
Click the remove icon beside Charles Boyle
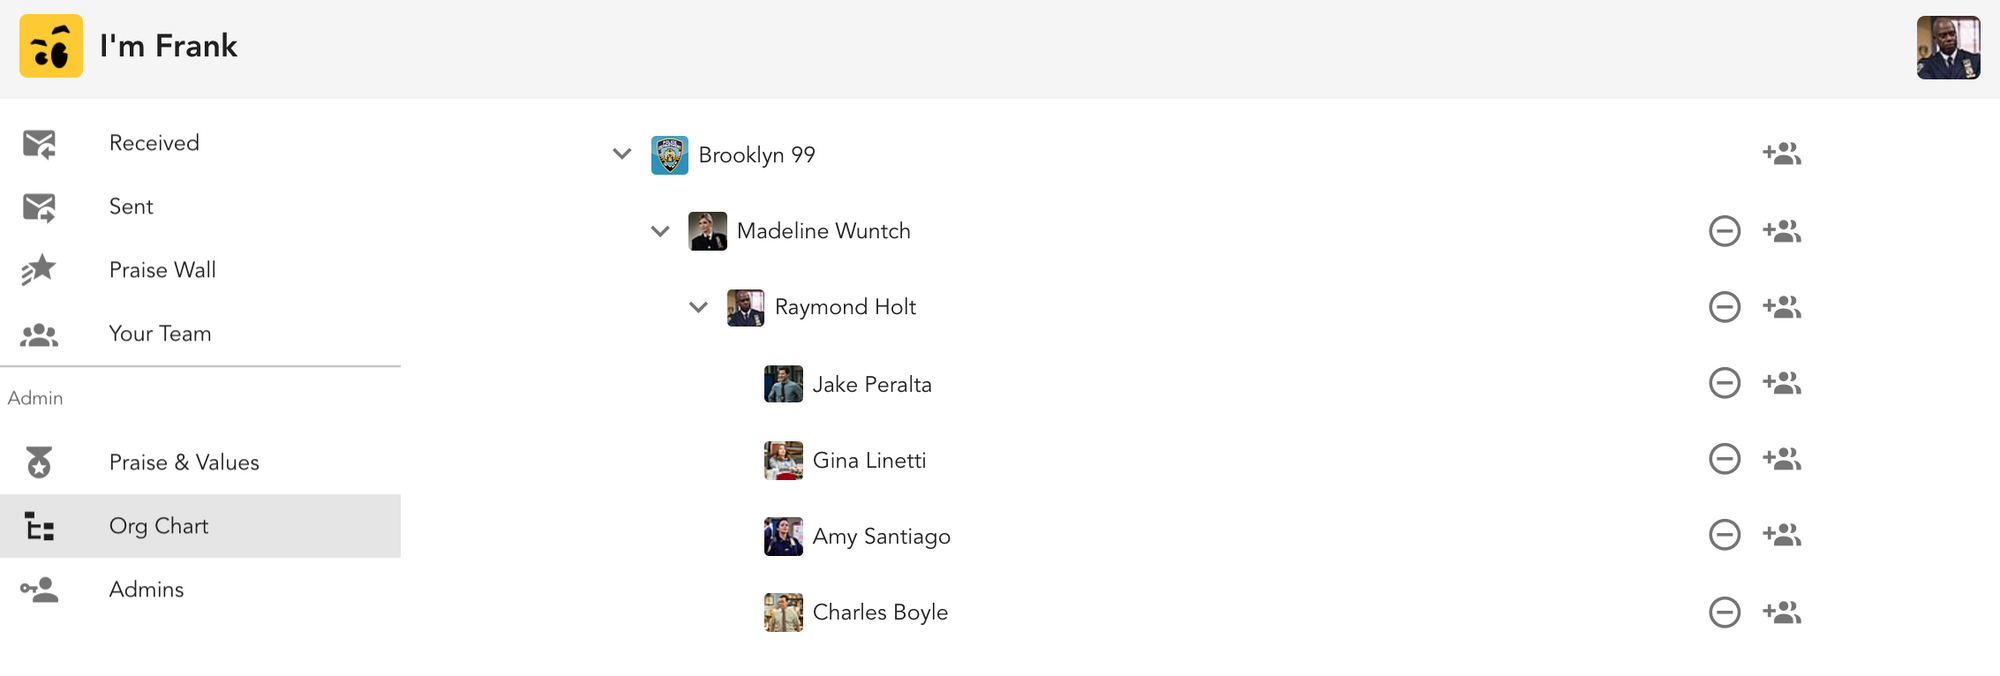tap(1724, 612)
